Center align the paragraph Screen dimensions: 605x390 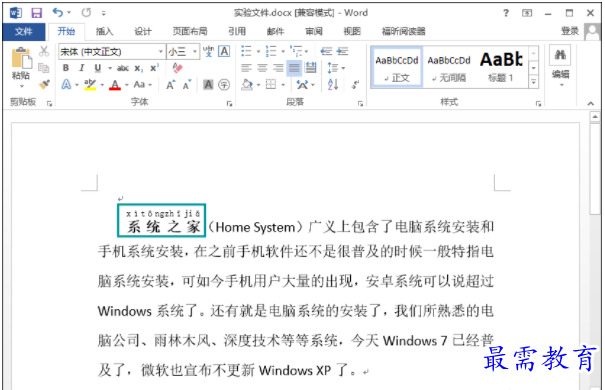[x=262, y=68]
